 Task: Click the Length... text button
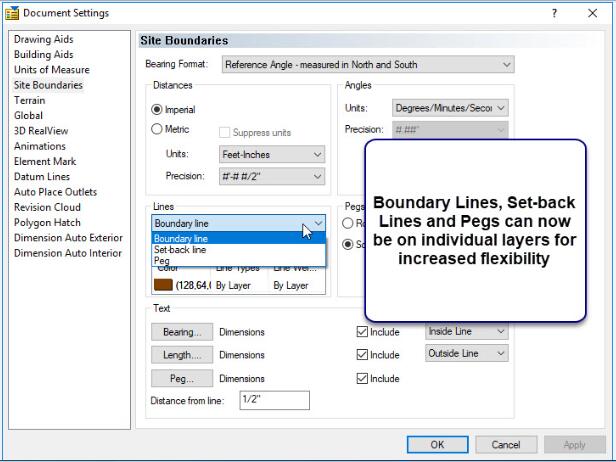pyautogui.click(x=181, y=355)
